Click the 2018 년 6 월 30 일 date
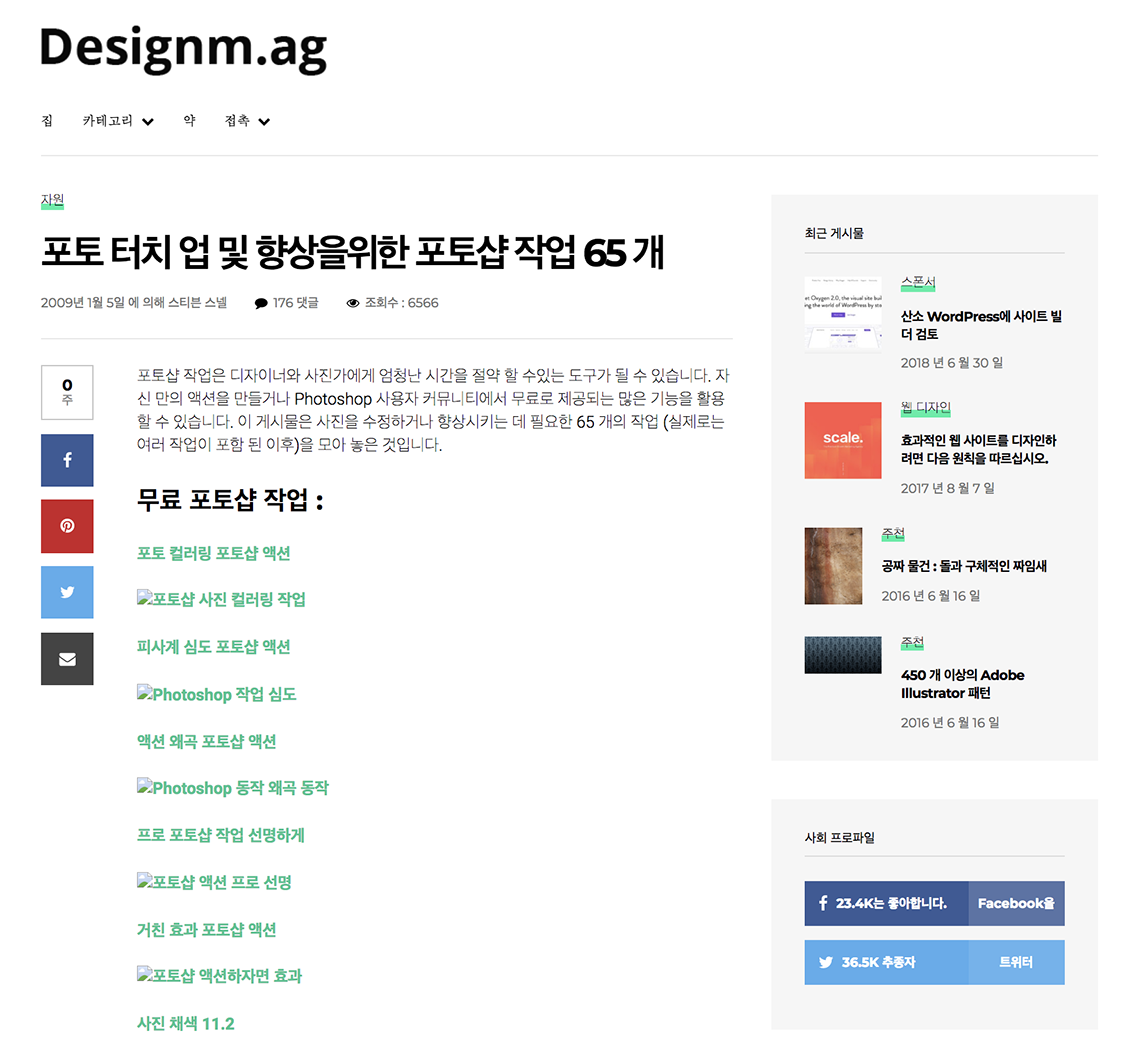 952,363
